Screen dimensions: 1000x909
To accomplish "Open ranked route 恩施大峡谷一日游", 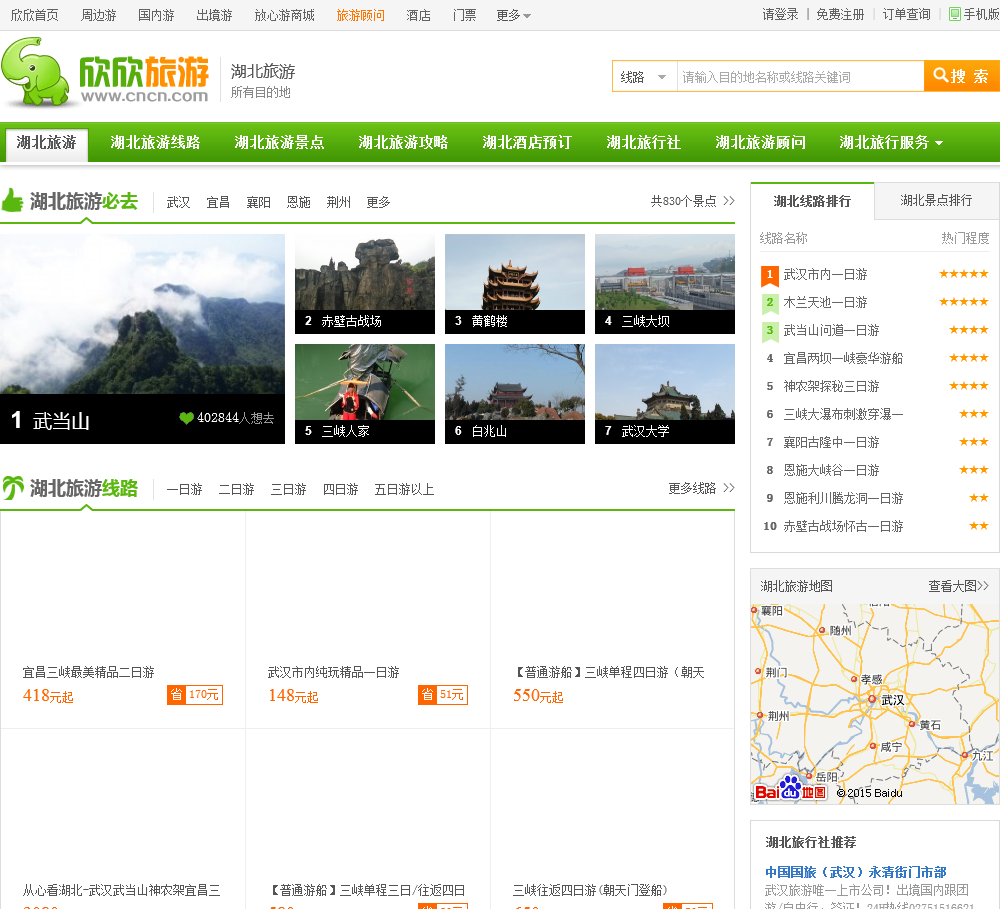I will [831, 470].
